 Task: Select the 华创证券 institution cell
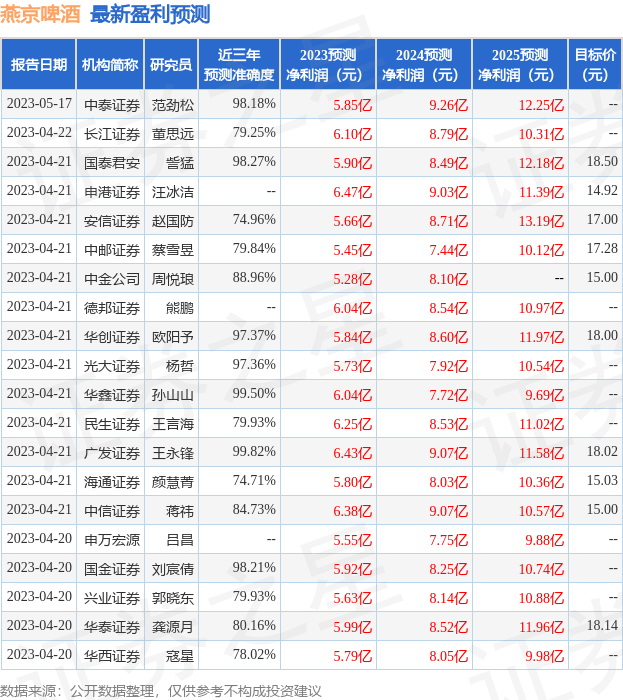[x=112, y=337]
